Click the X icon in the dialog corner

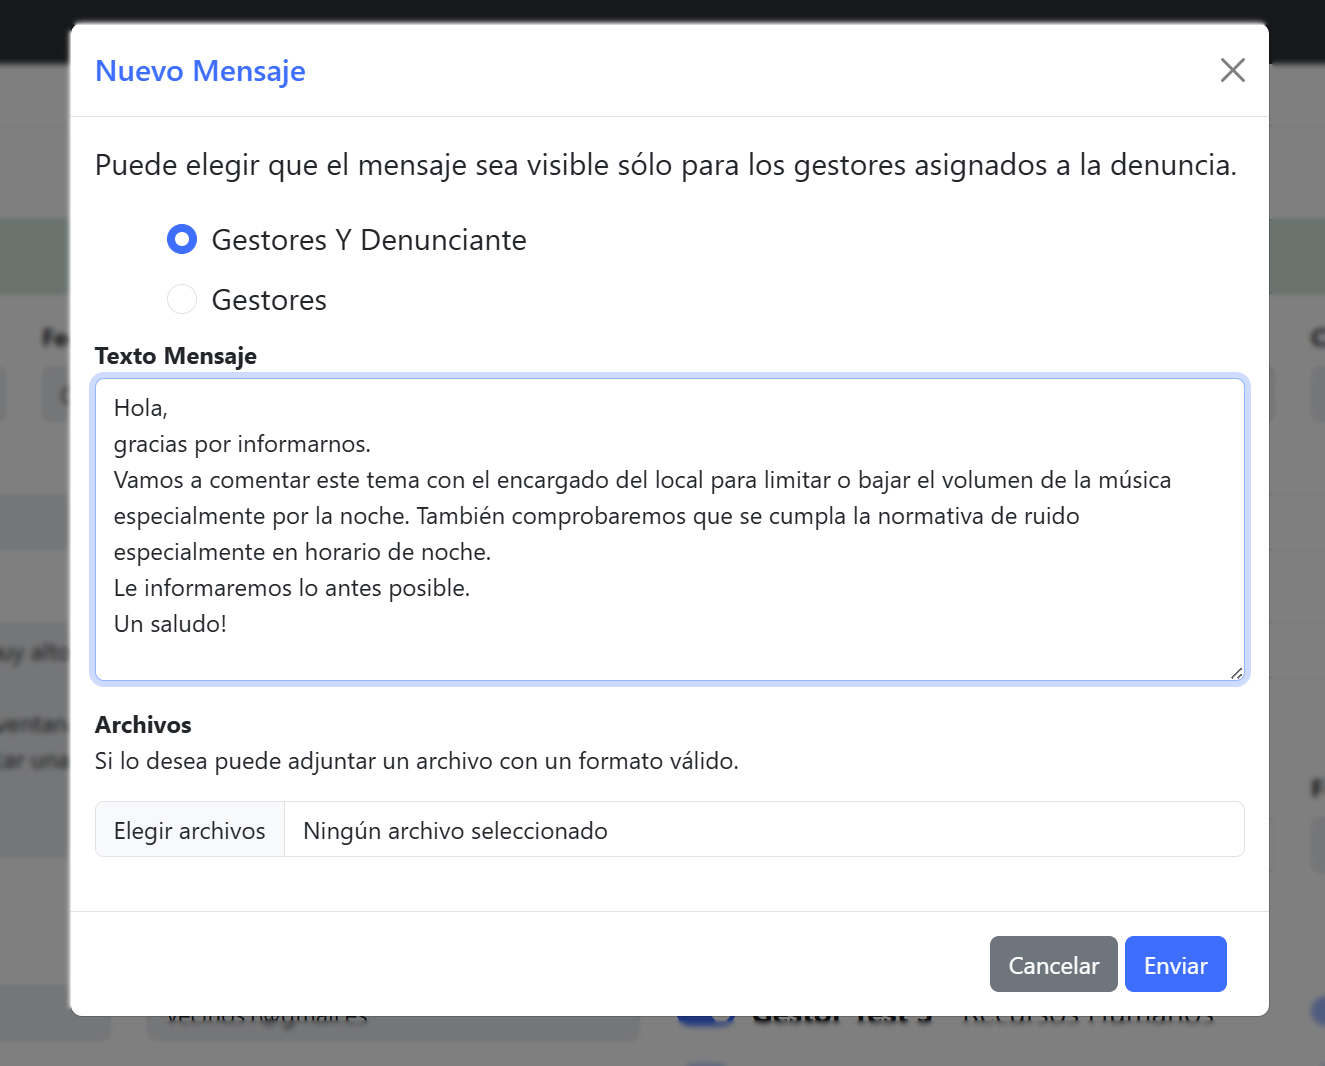(1232, 70)
